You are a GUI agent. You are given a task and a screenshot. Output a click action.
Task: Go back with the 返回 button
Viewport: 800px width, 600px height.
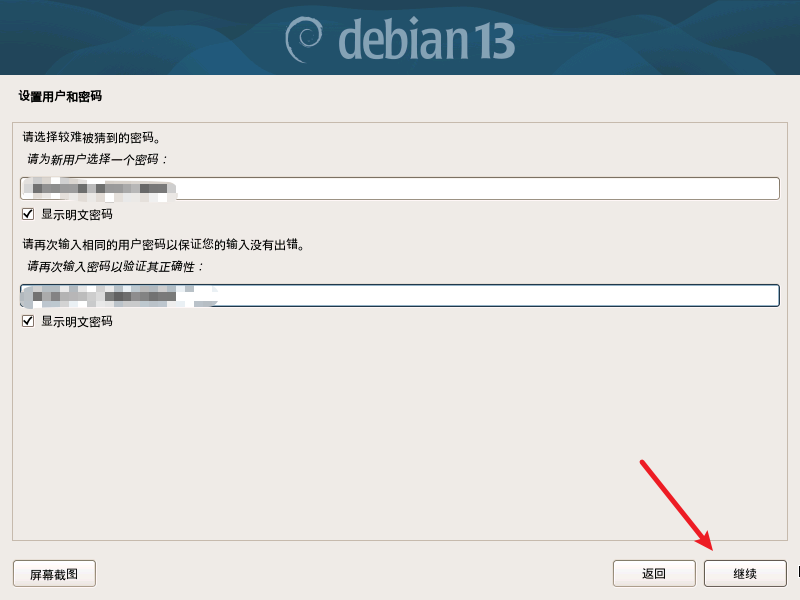point(654,573)
